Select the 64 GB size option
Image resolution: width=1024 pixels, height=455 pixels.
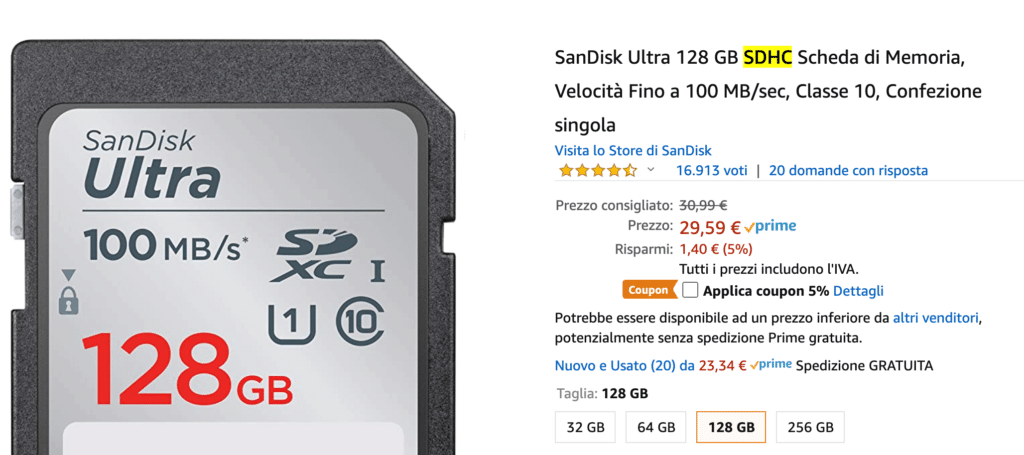point(656,428)
